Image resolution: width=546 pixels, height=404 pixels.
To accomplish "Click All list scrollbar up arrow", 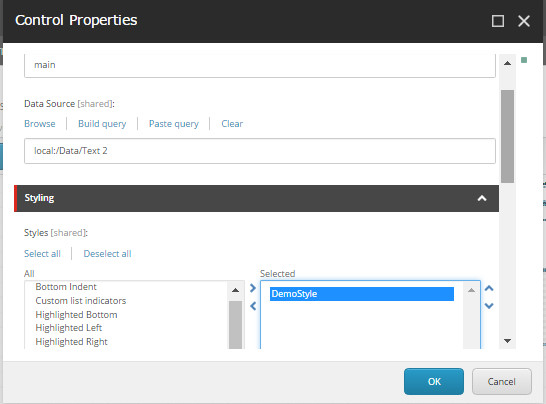I will point(235,290).
